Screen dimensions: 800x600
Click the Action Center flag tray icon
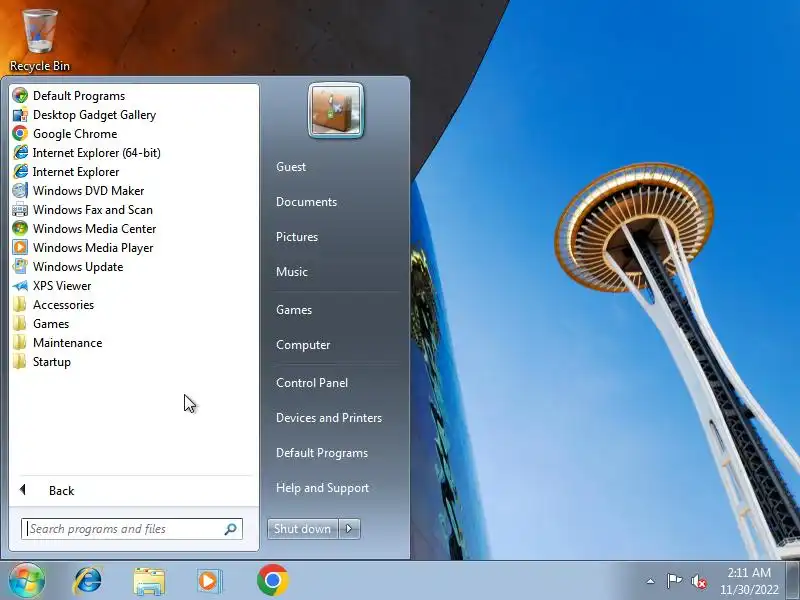click(674, 581)
